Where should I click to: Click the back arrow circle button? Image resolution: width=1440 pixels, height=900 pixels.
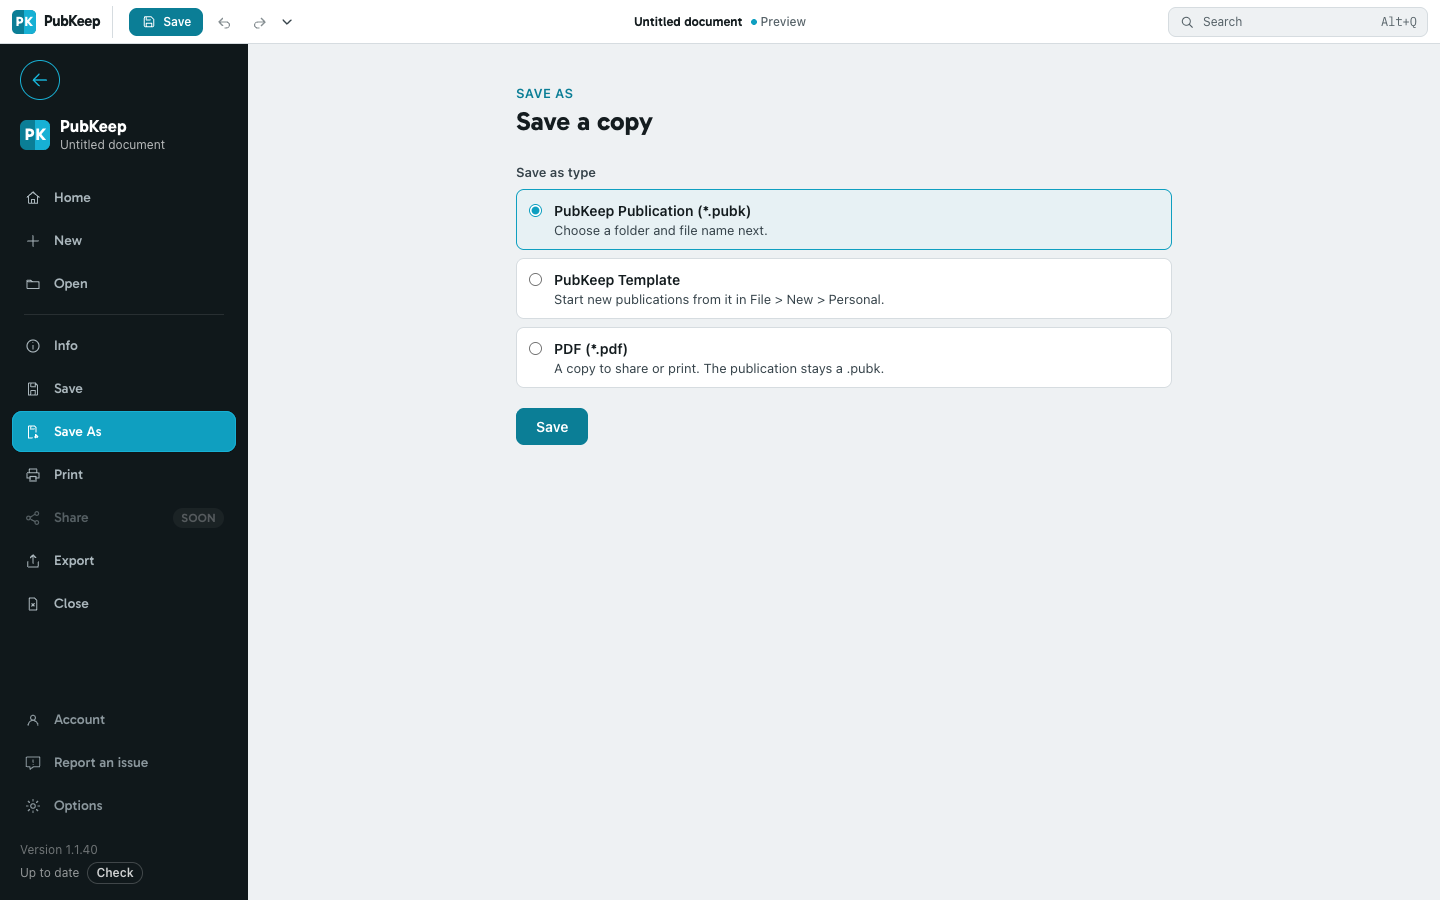40,80
